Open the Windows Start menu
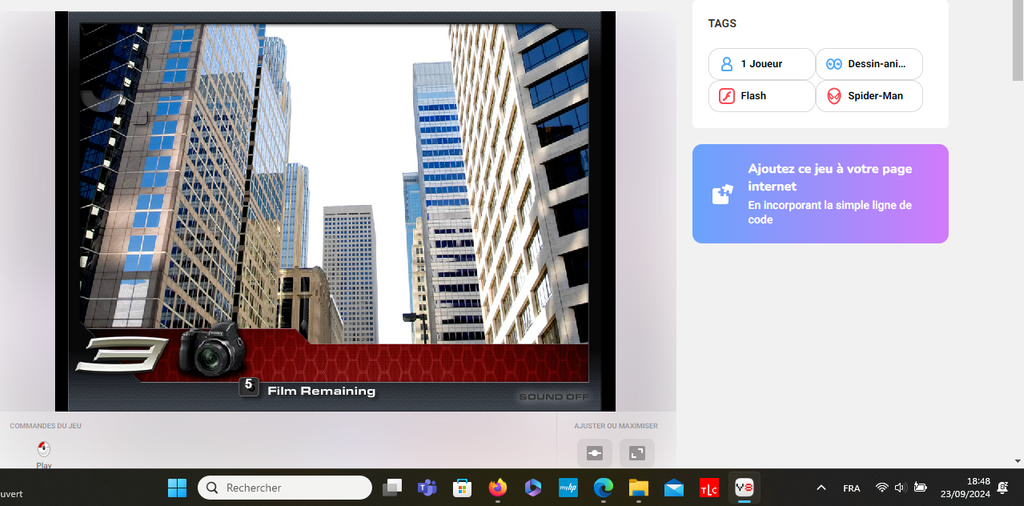 tap(177, 488)
